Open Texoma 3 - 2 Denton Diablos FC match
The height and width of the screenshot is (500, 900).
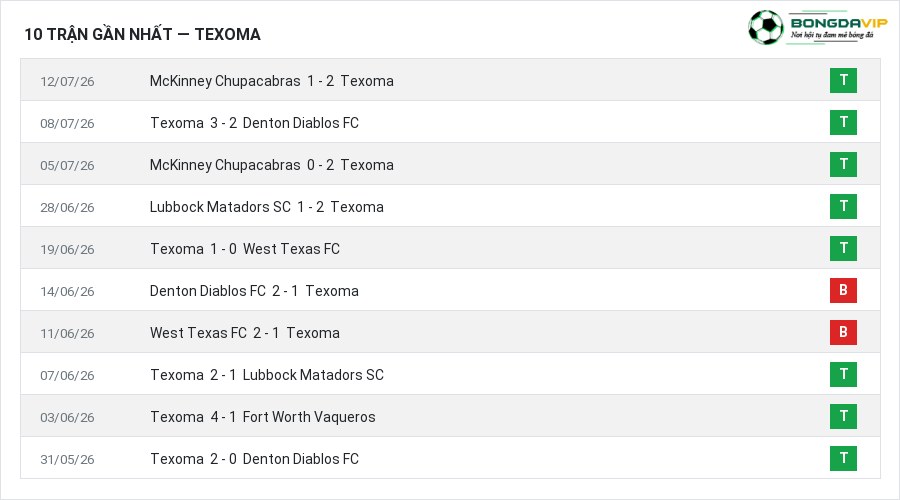pyautogui.click(x=254, y=123)
